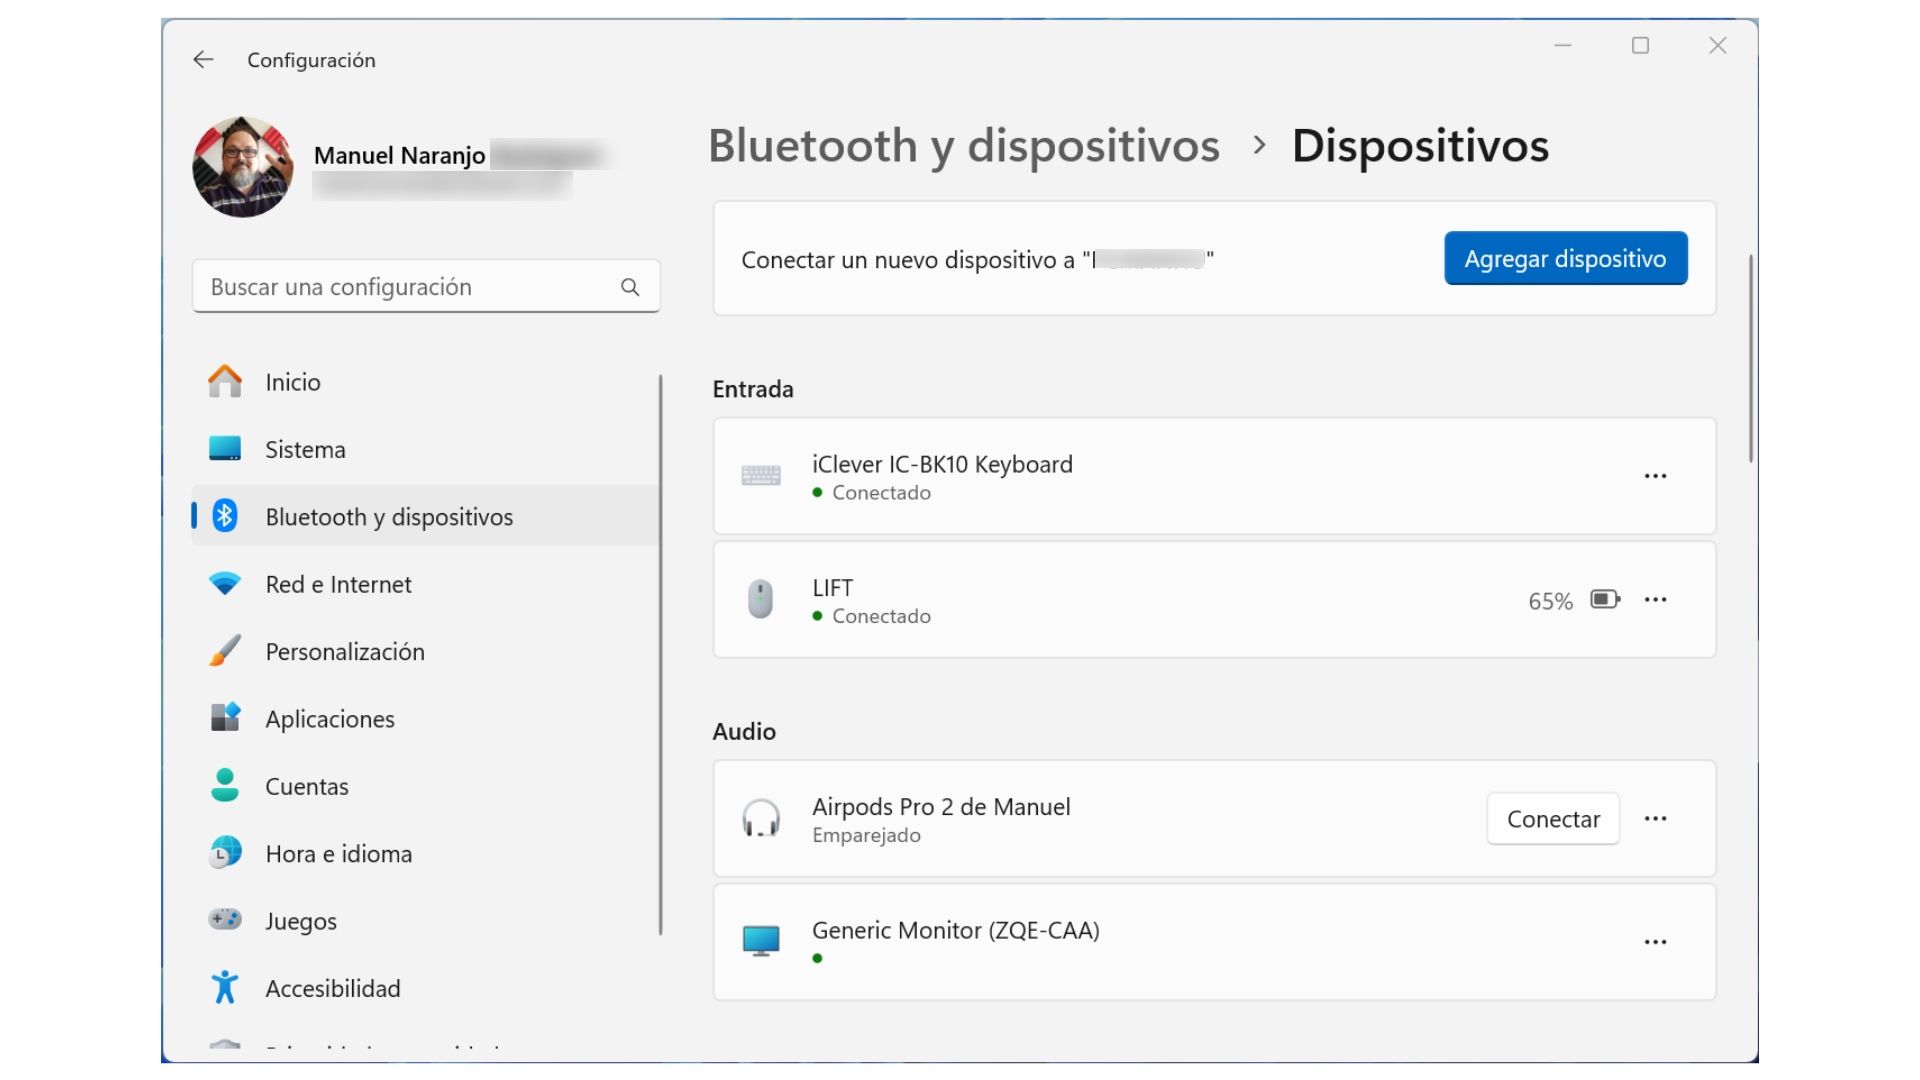Open more options for Airpods Pro 2

click(x=1655, y=819)
